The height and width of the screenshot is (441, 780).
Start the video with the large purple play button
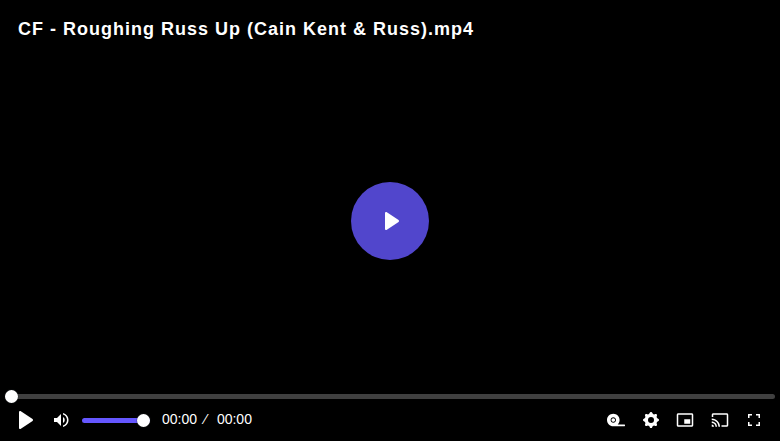point(390,221)
